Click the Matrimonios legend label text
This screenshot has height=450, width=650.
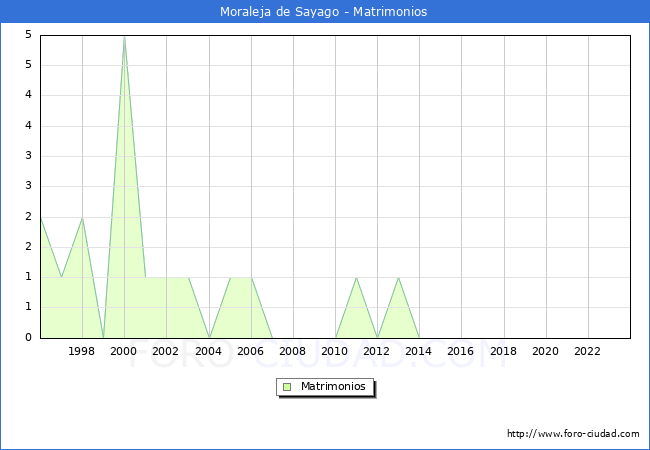tap(333, 387)
